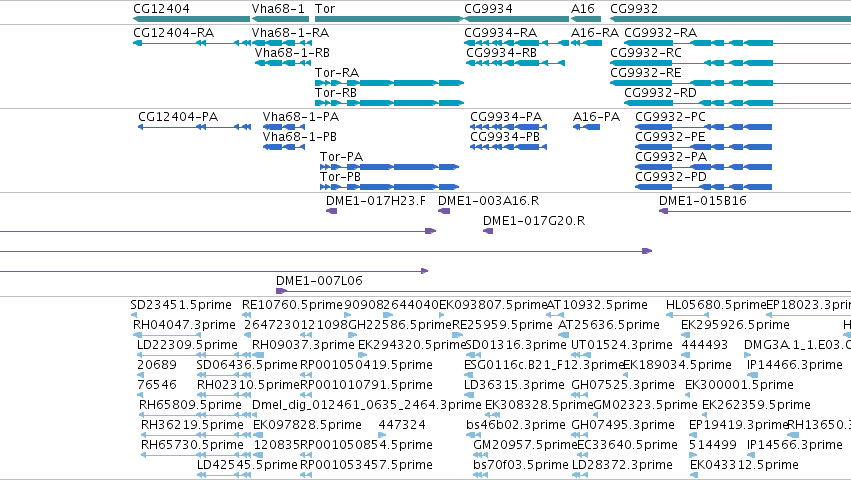
Task: Open EST SD06436.5prime
Action: 247,365
